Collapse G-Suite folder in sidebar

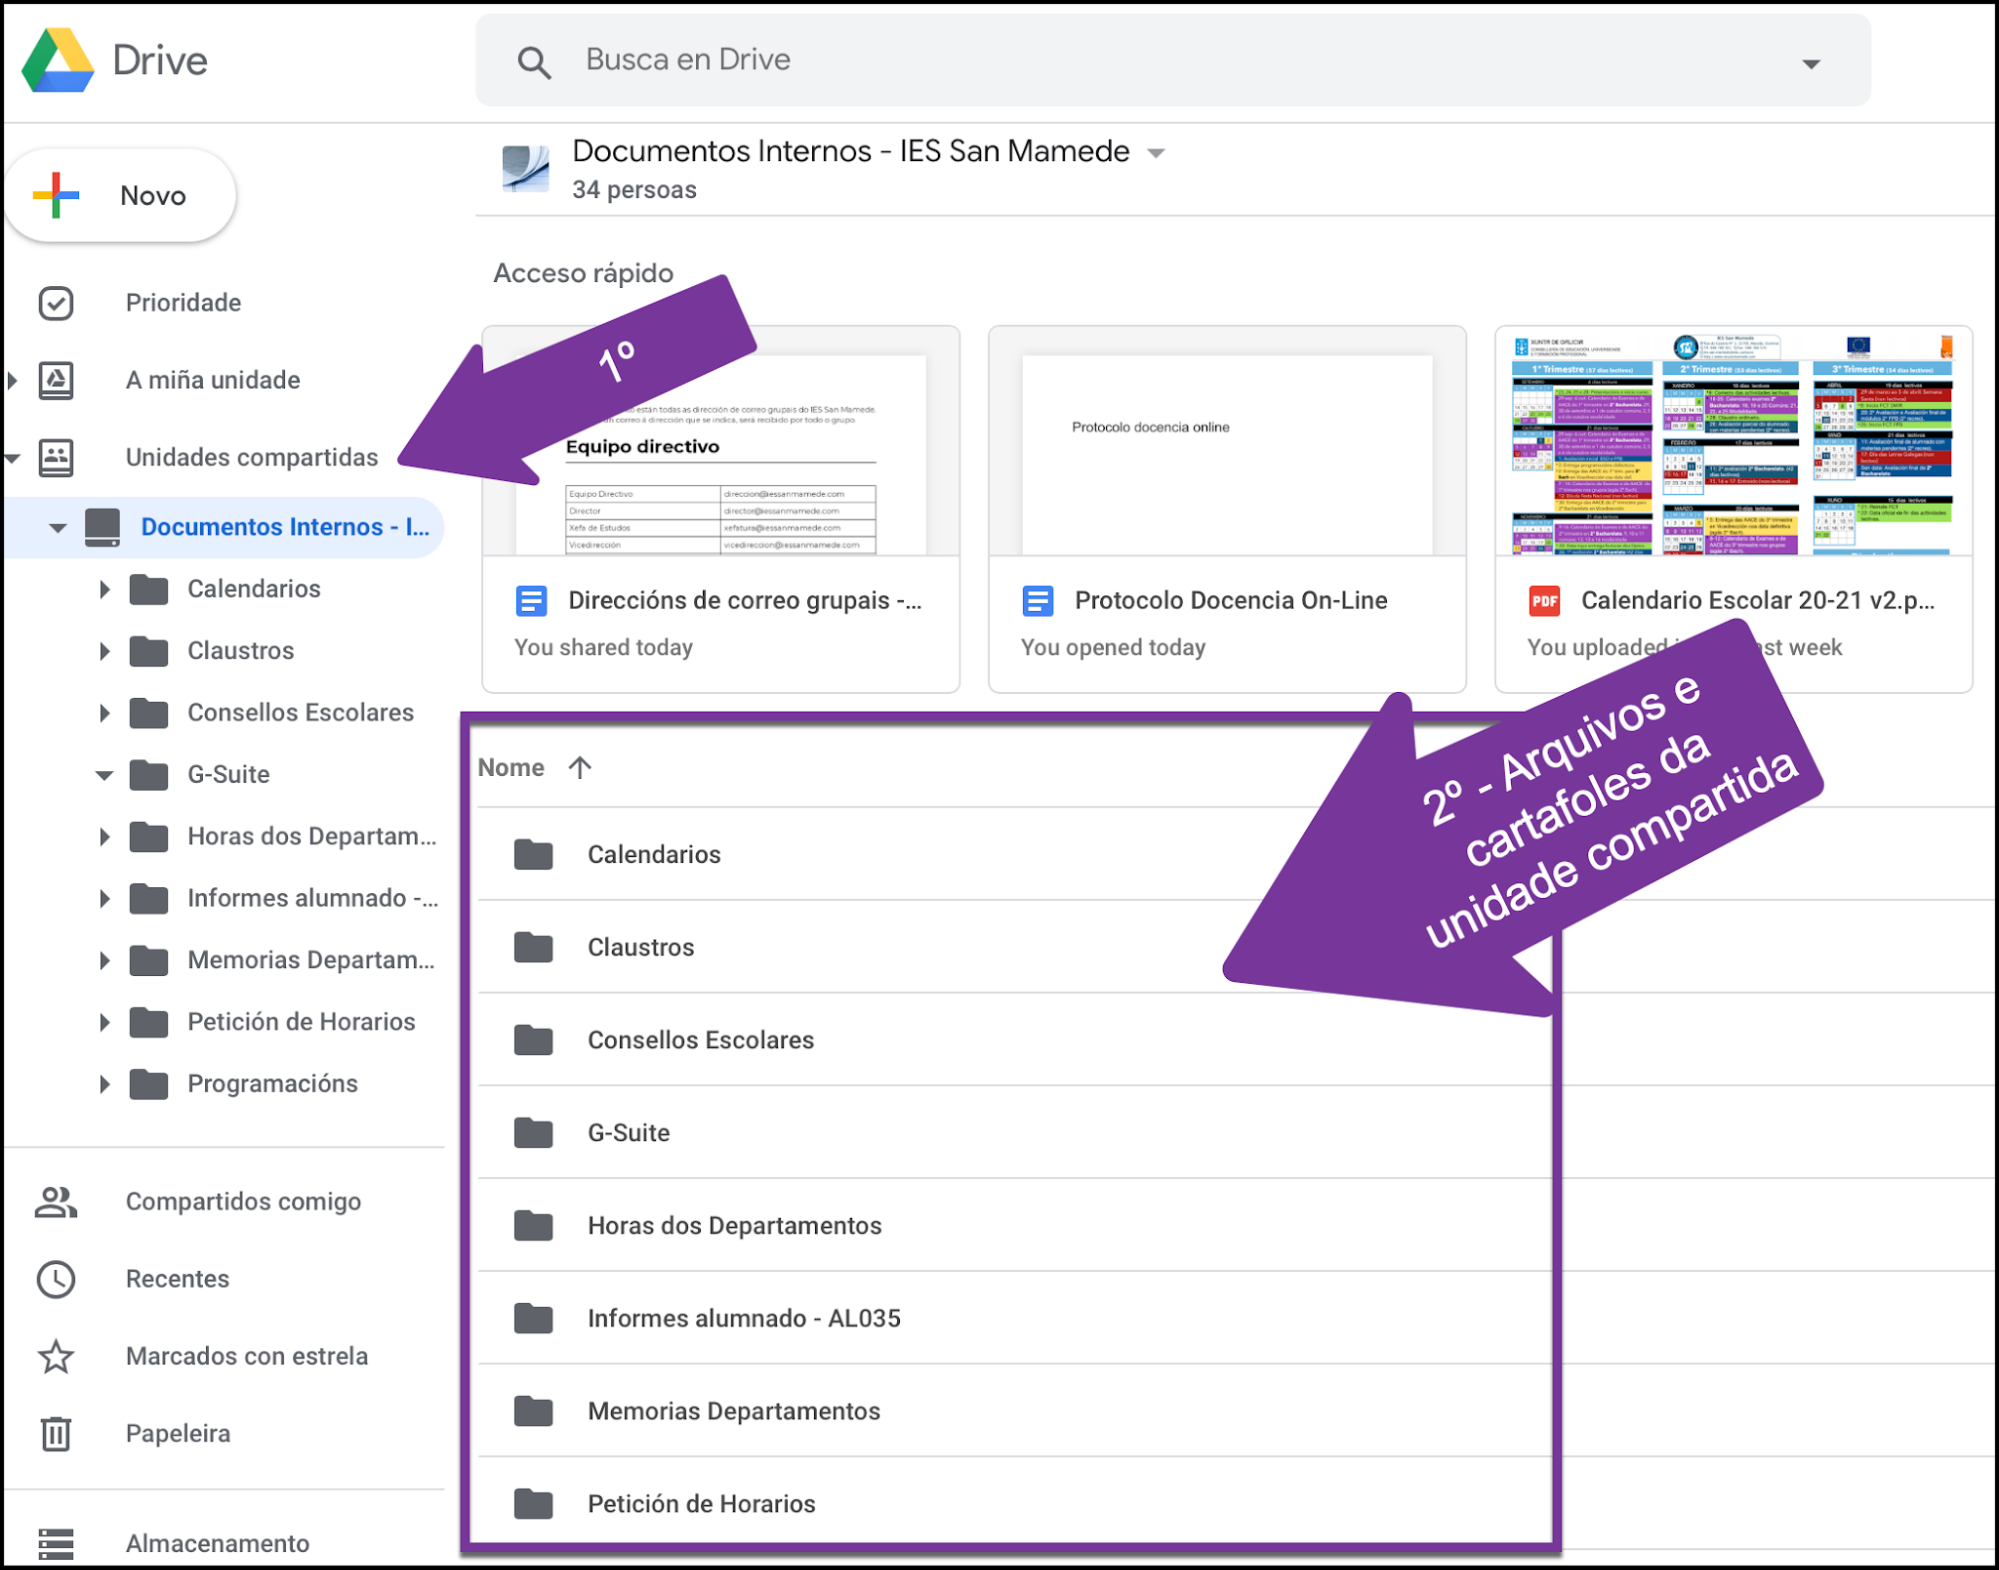click(x=104, y=775)
